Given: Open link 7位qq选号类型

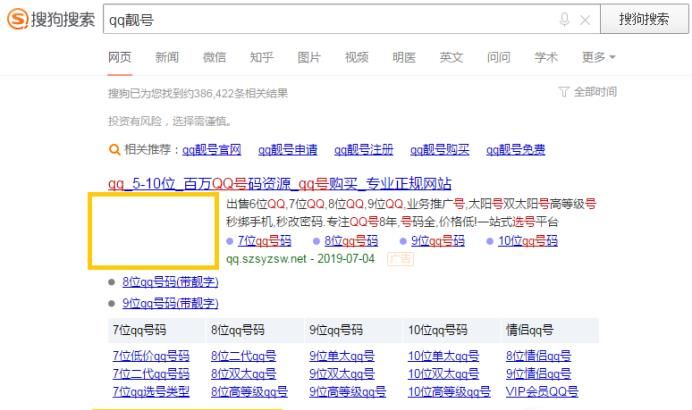Looking at the screenshot, I should click(x=151, y=392).
